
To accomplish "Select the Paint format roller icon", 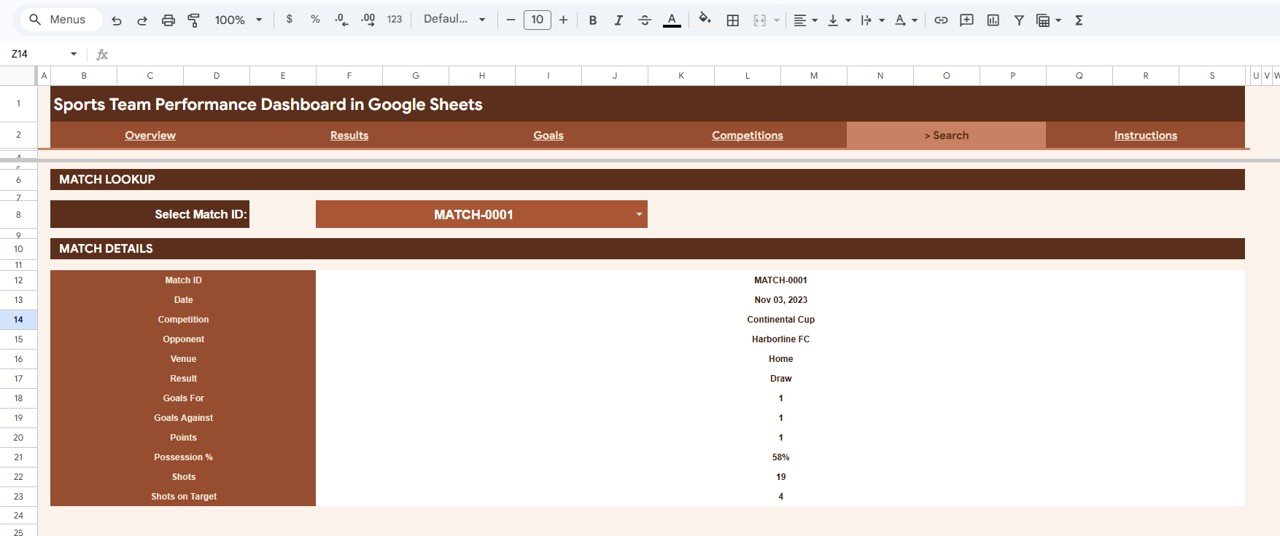I will click(194, 20).
